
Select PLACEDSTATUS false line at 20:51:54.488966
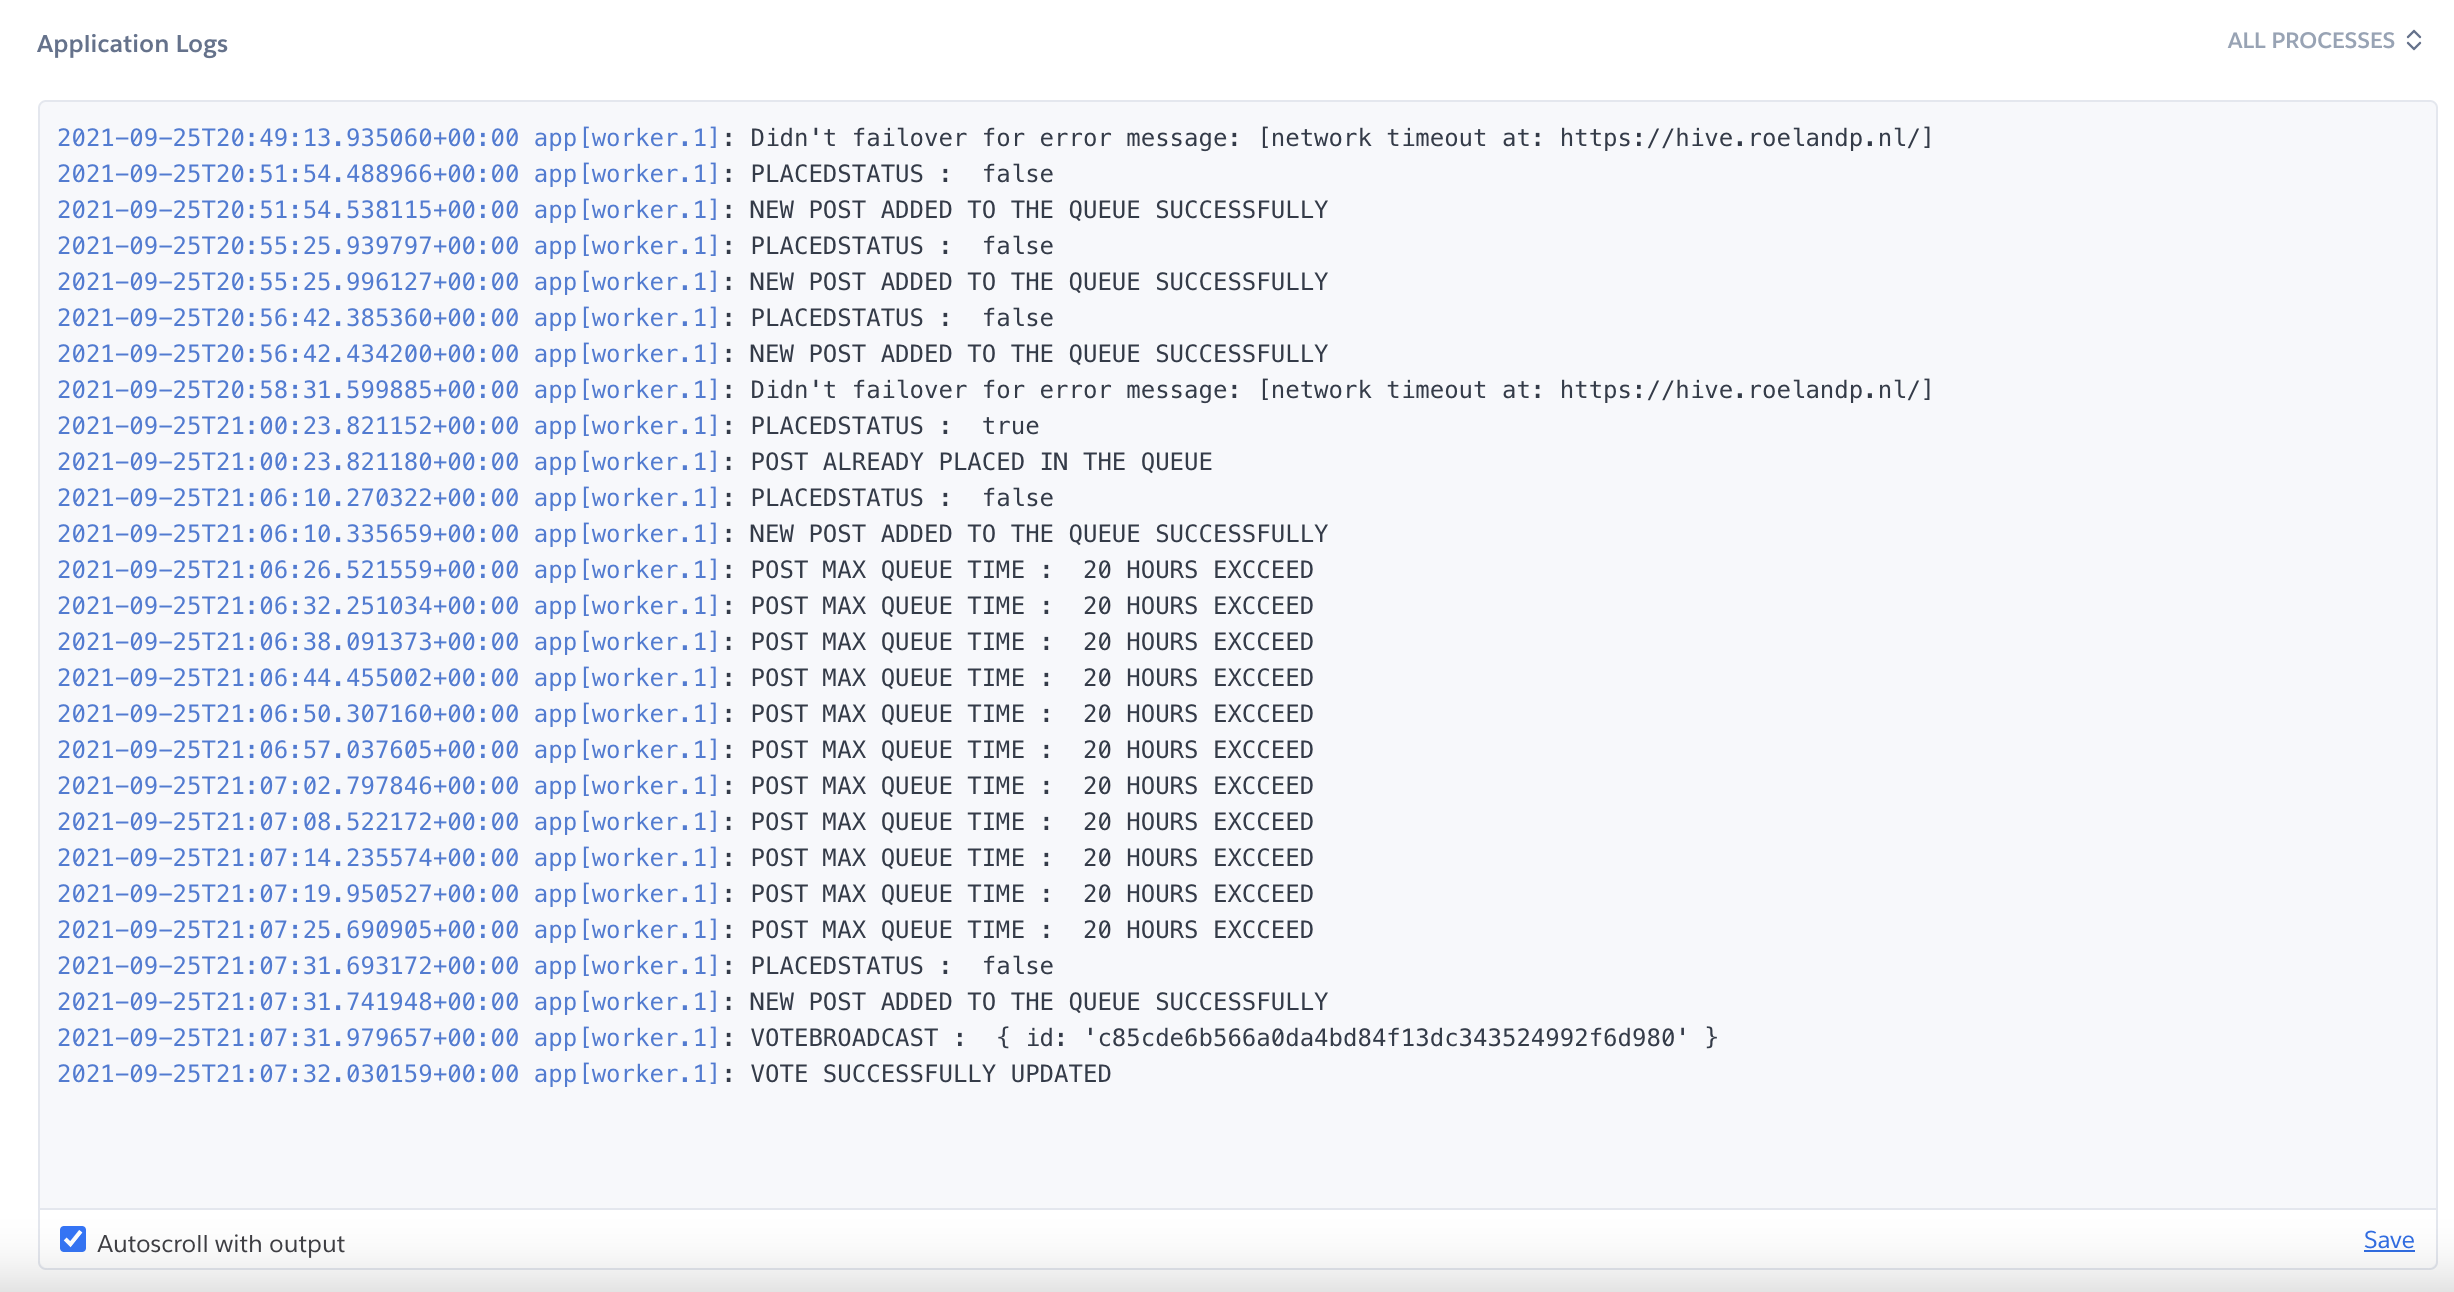[555, 174]
